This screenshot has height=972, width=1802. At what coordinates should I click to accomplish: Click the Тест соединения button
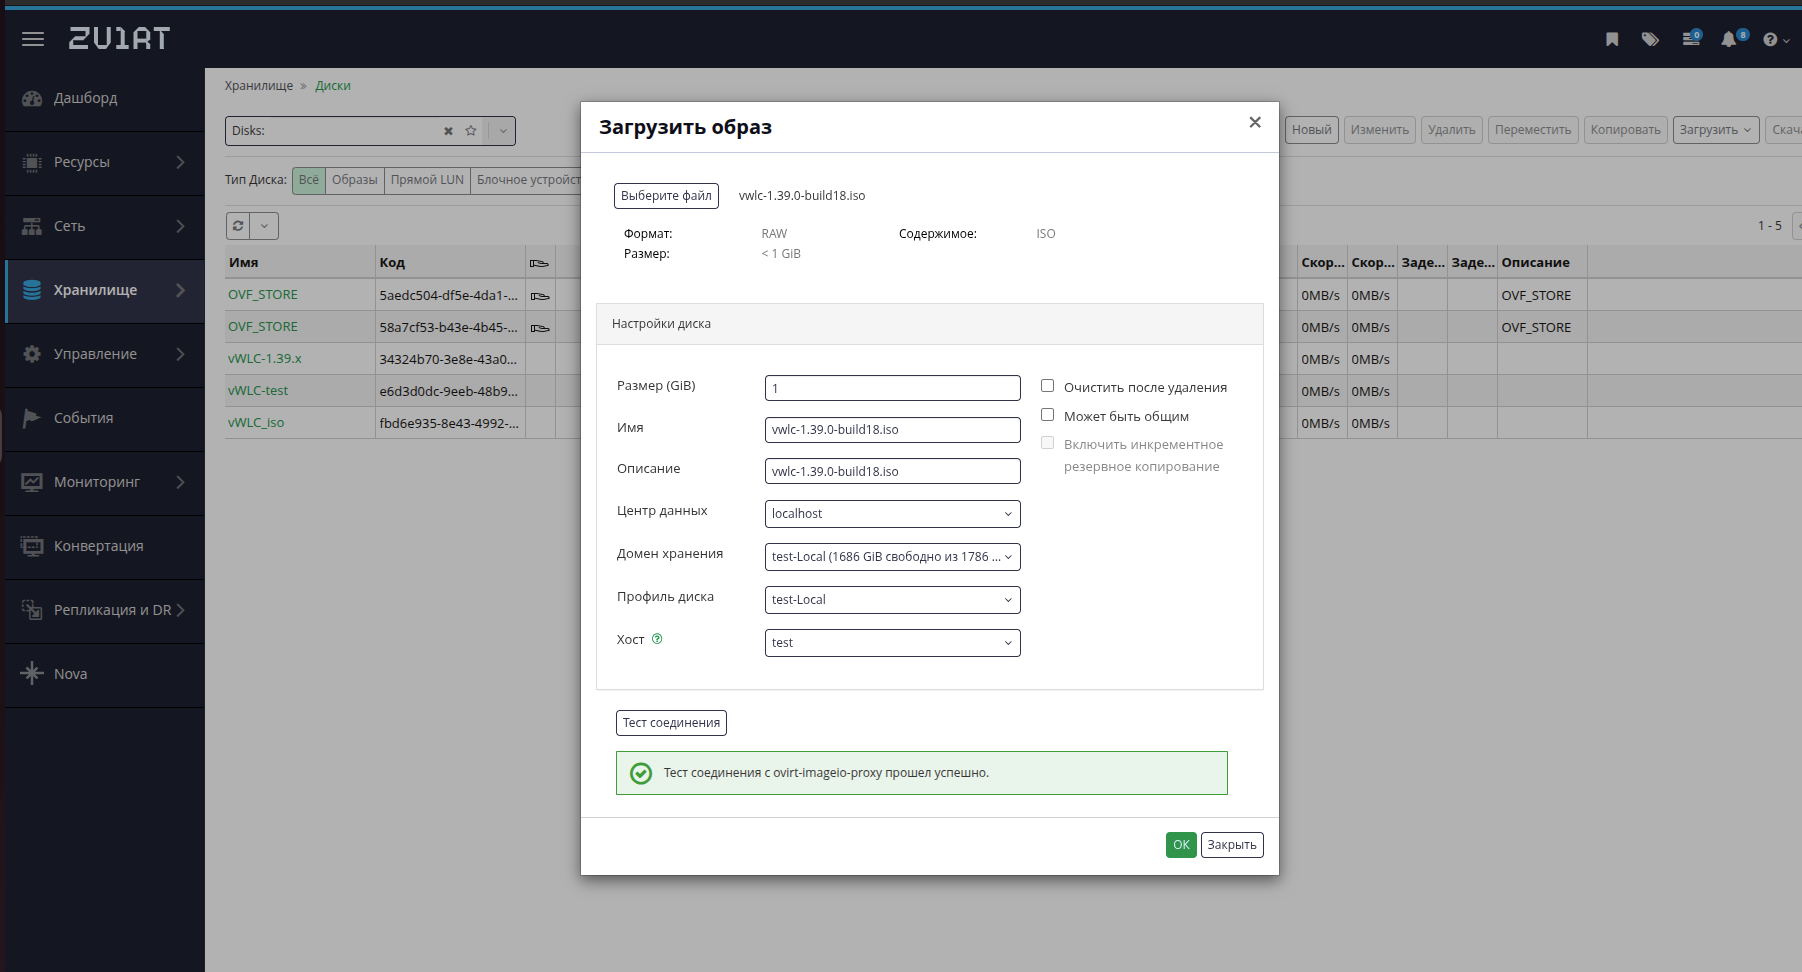671,723
